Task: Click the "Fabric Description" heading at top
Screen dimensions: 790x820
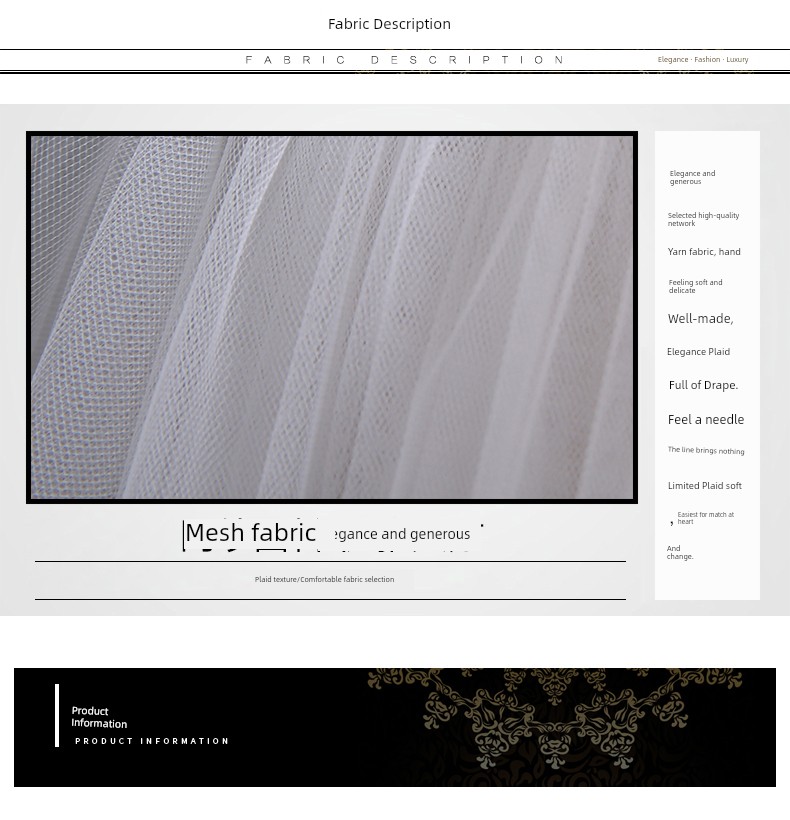Action: (x=389, y=24)
